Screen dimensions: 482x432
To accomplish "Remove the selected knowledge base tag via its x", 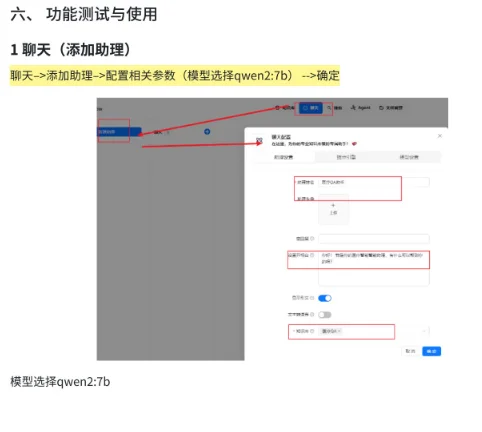I will click(x=339, y=331).
